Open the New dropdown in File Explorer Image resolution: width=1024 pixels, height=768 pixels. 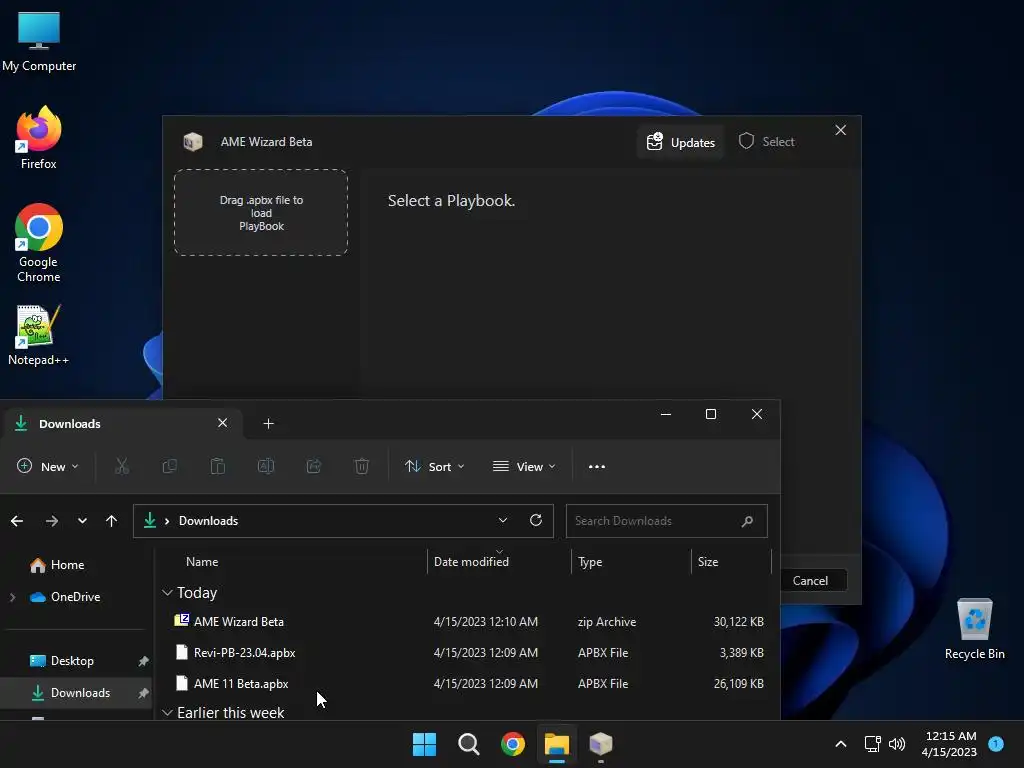48,466
